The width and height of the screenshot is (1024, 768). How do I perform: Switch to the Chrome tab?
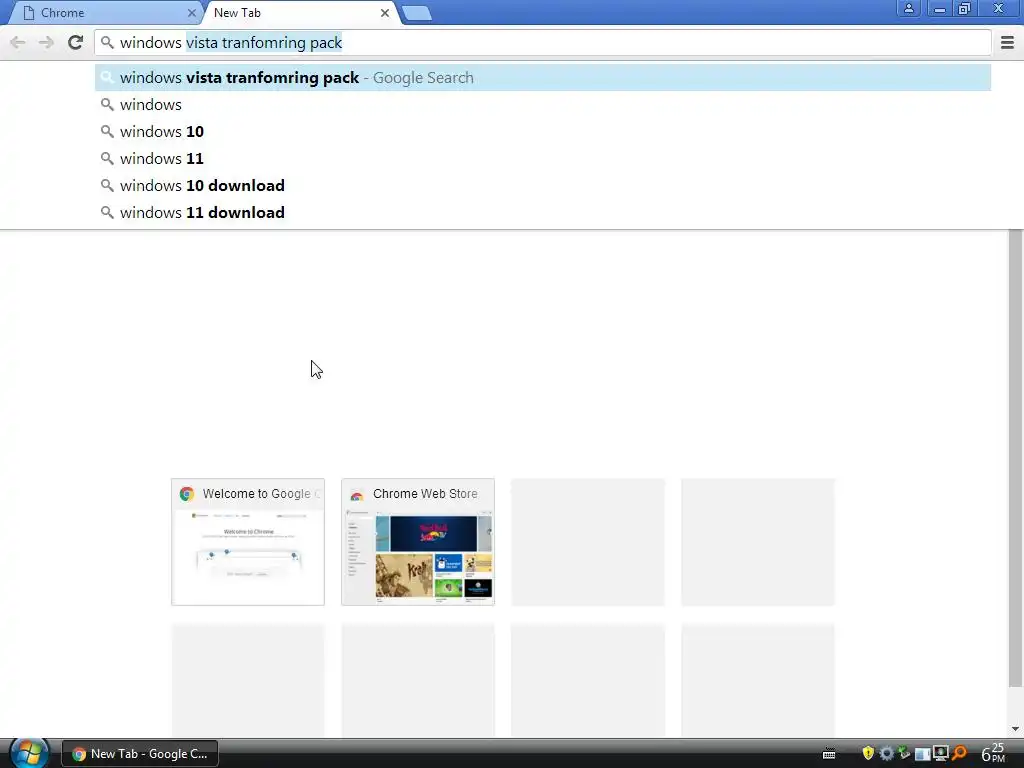coord(104,13)
